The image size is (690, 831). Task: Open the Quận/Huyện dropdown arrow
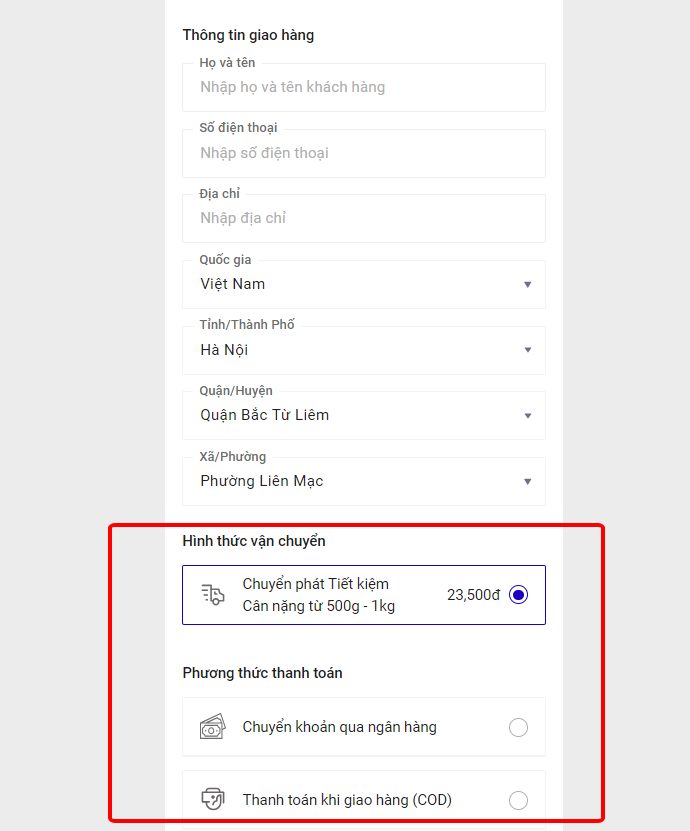tap(528, 416)
